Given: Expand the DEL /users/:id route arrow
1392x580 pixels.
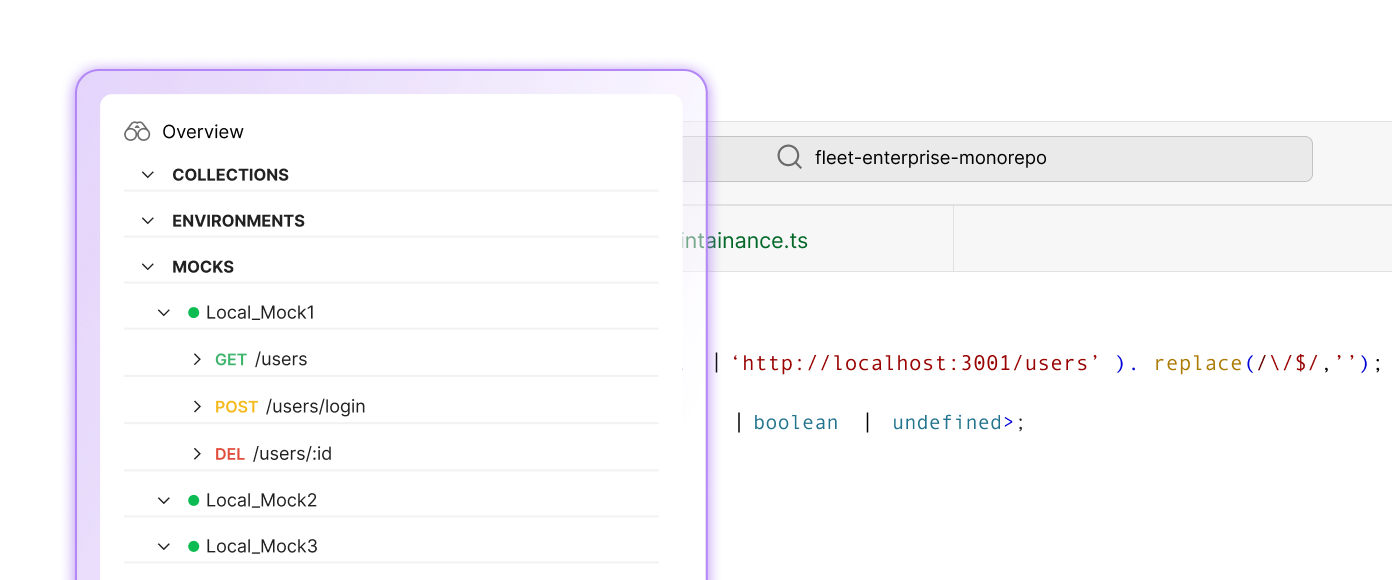Looking at the screenshot, I should coord(197,454).
